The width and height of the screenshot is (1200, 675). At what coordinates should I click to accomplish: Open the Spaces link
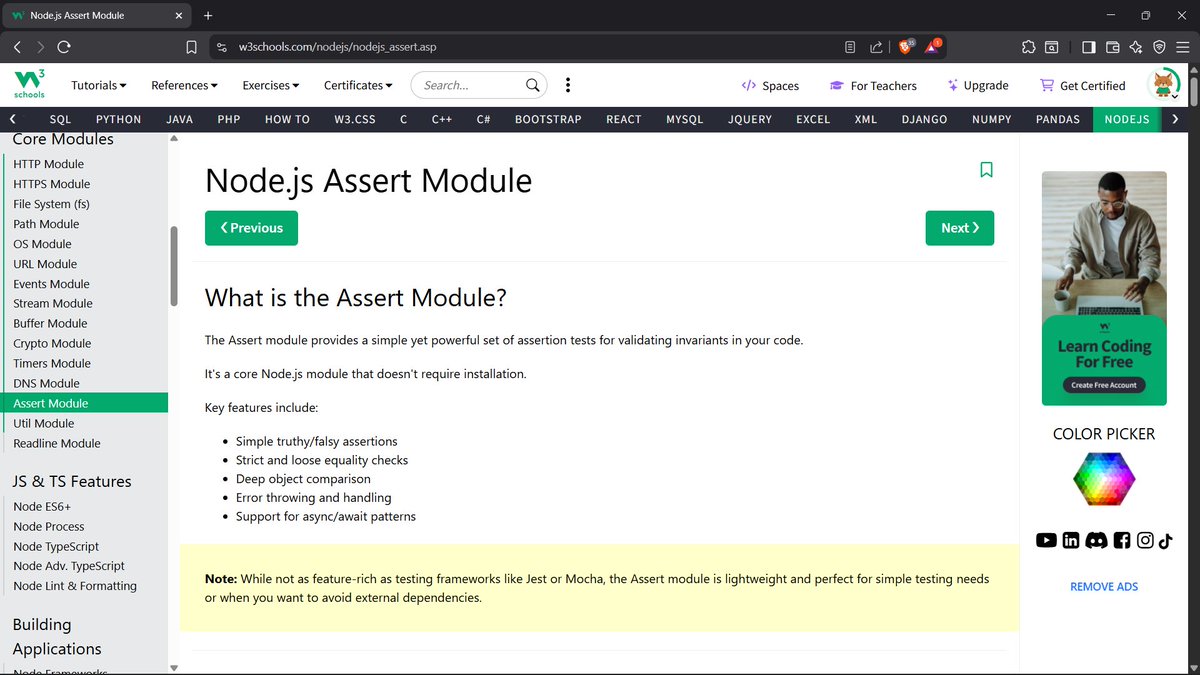pos(769,85)
